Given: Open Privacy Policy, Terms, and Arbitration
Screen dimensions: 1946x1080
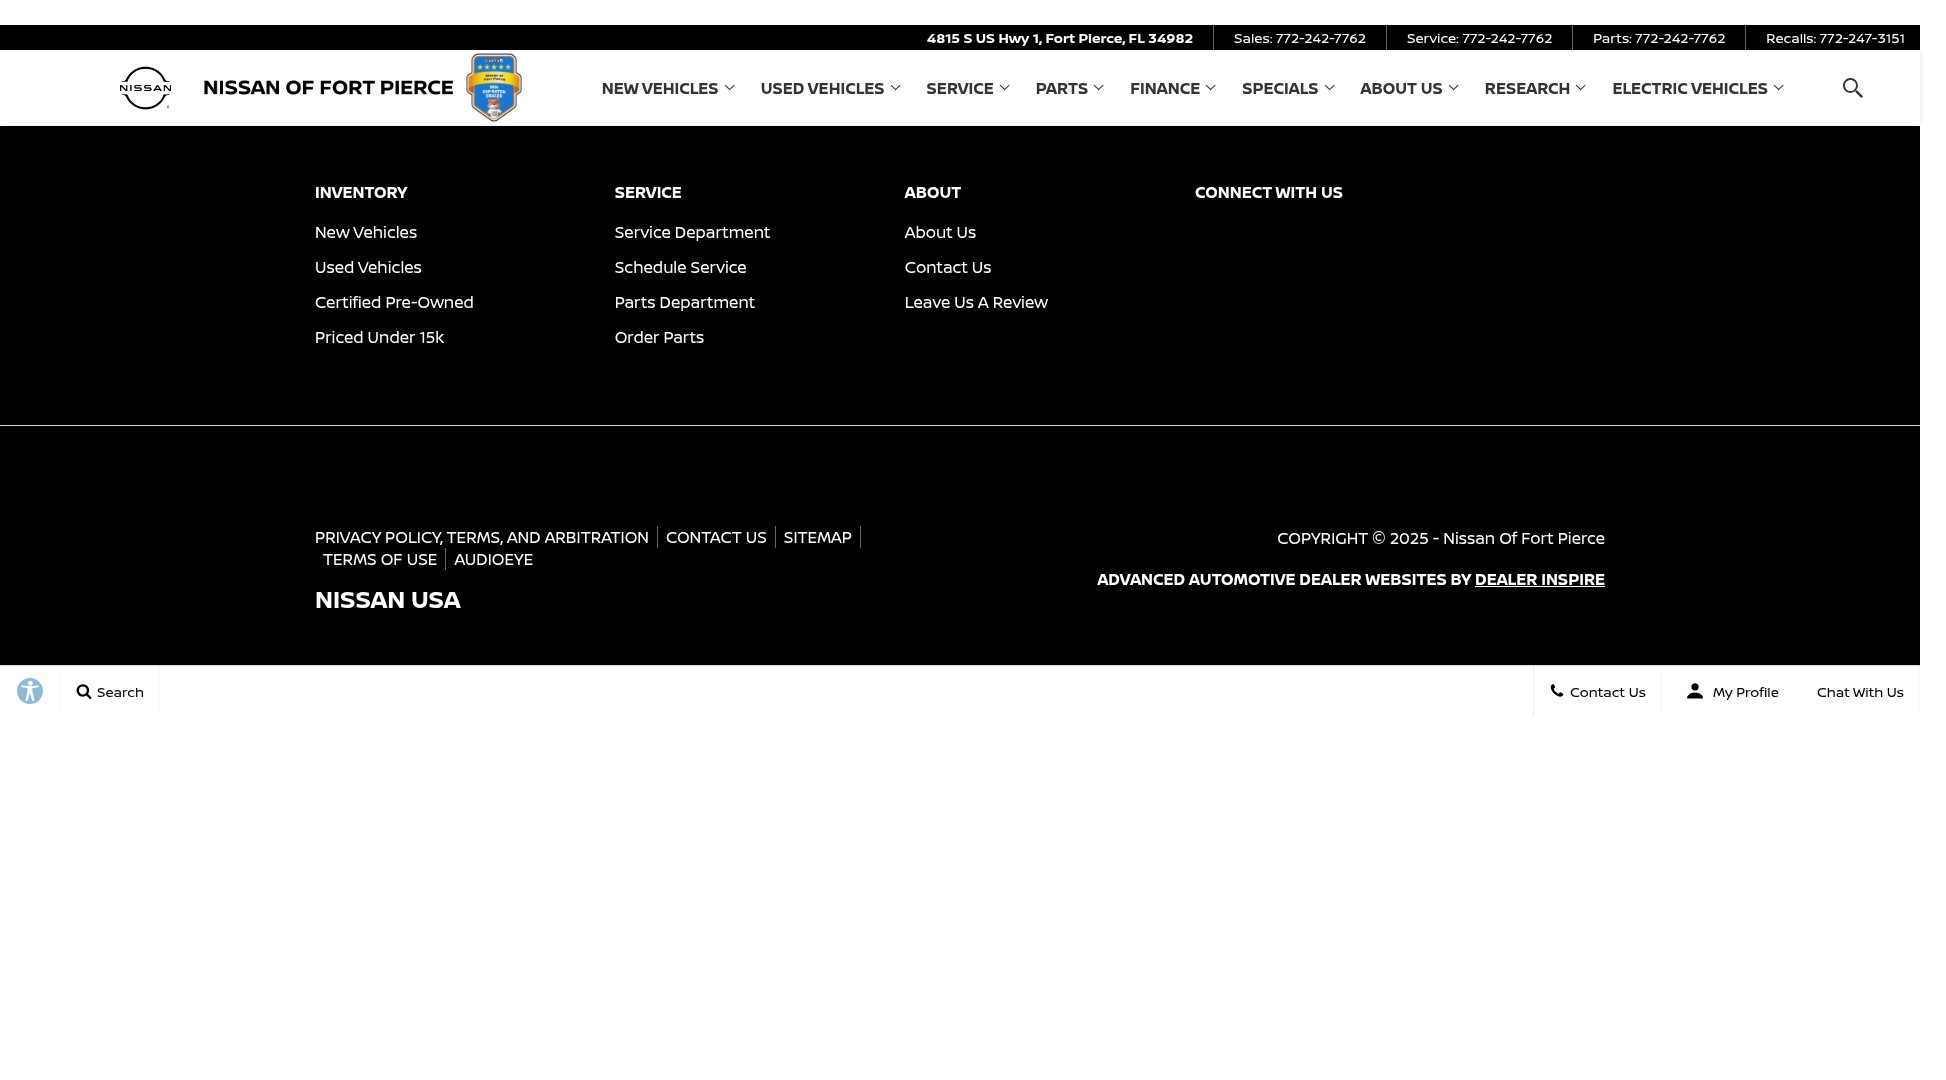Looking at the screenshot, I should coord(482,537).
